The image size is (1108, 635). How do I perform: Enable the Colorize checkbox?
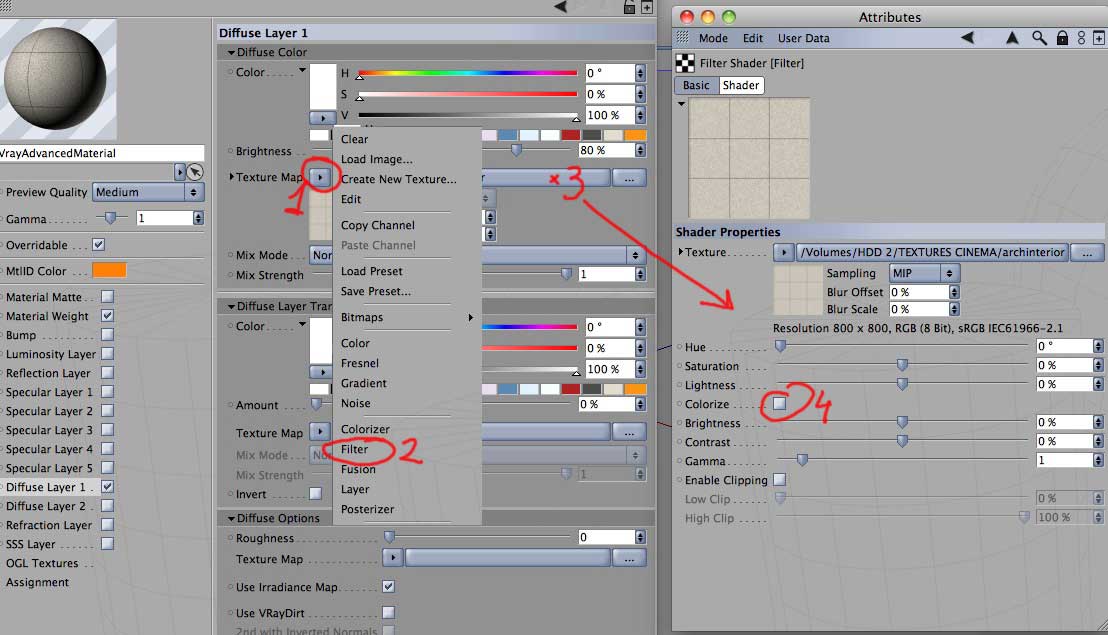tap(779, 403)
